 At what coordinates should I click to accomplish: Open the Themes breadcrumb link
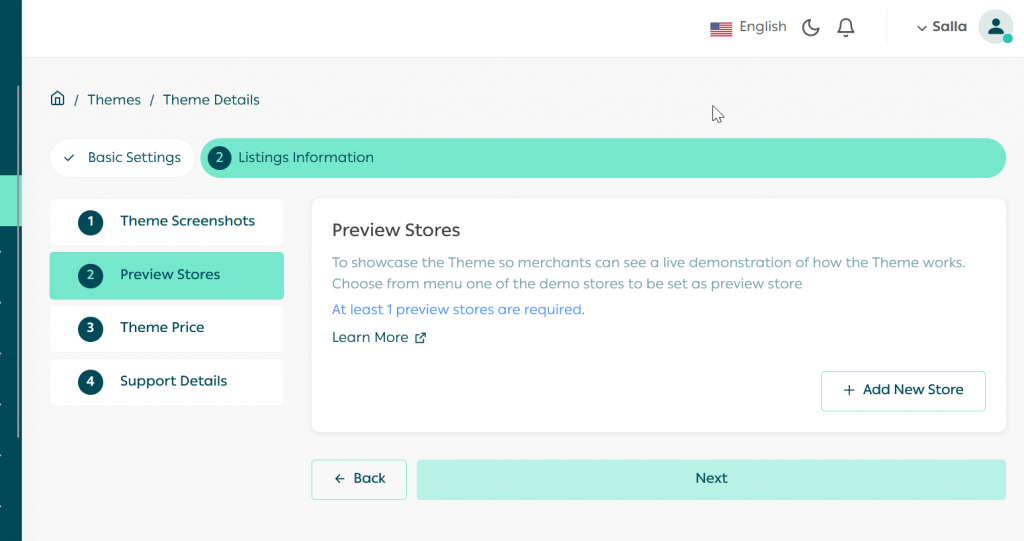(114, 100)
